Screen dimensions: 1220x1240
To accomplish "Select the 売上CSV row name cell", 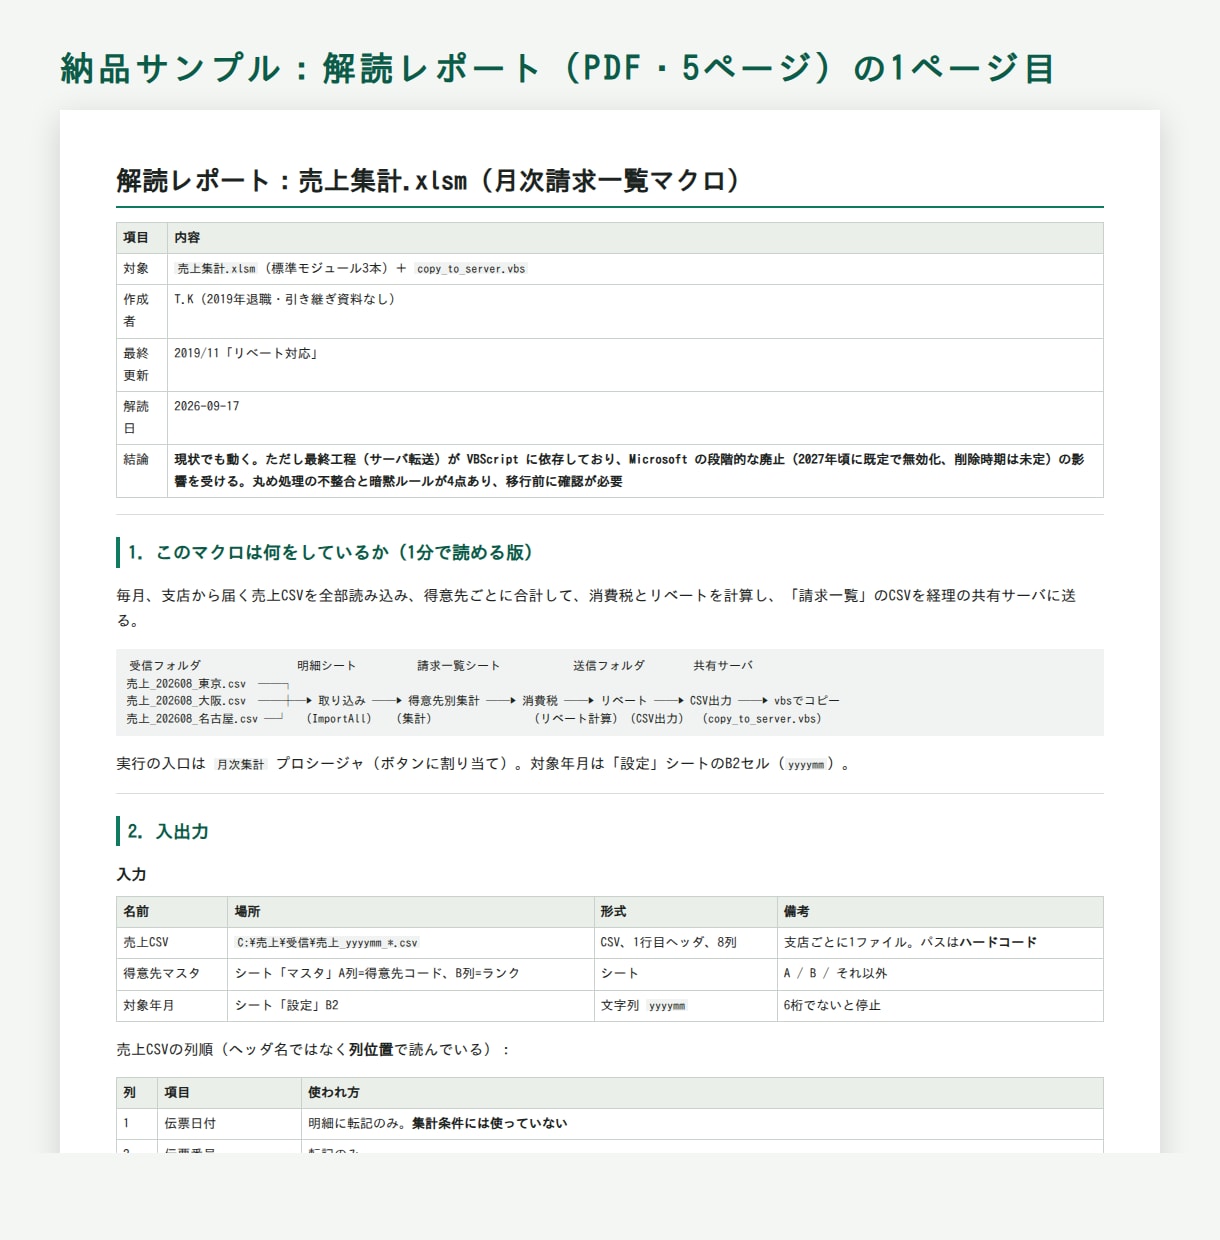I will [172, 943].
